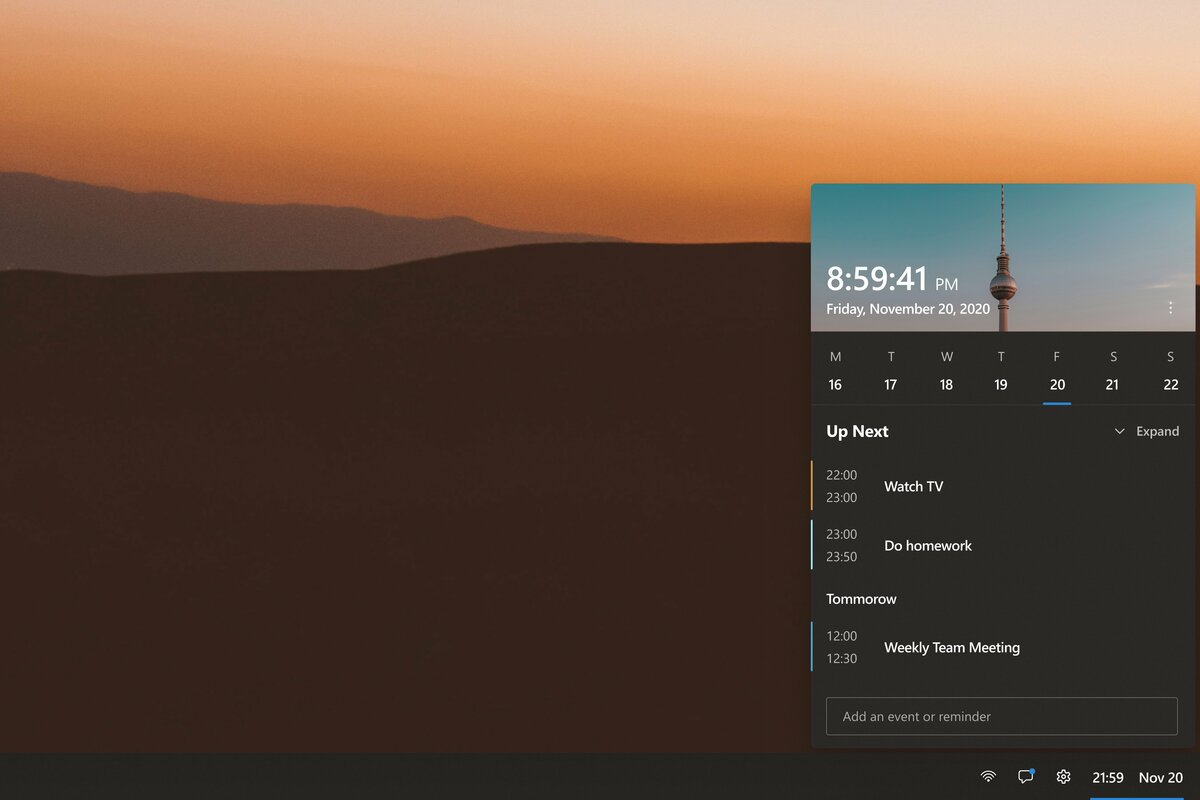Open the Weekly Team Meeting event
1200x800 pixels.
(1003, 647)
